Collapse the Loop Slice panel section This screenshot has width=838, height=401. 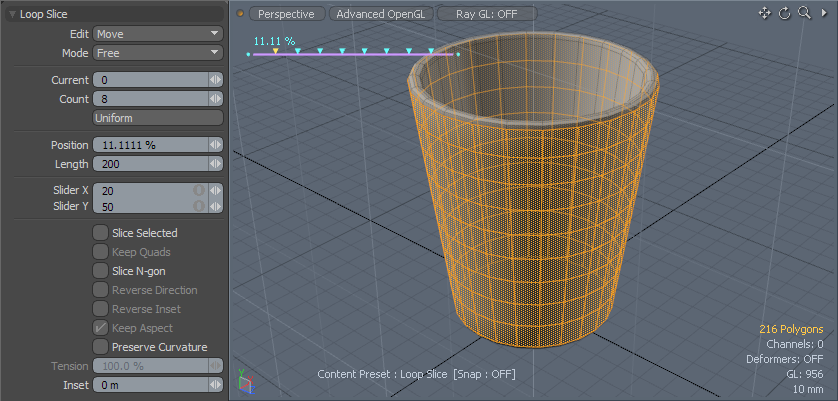tap(12, 15)
